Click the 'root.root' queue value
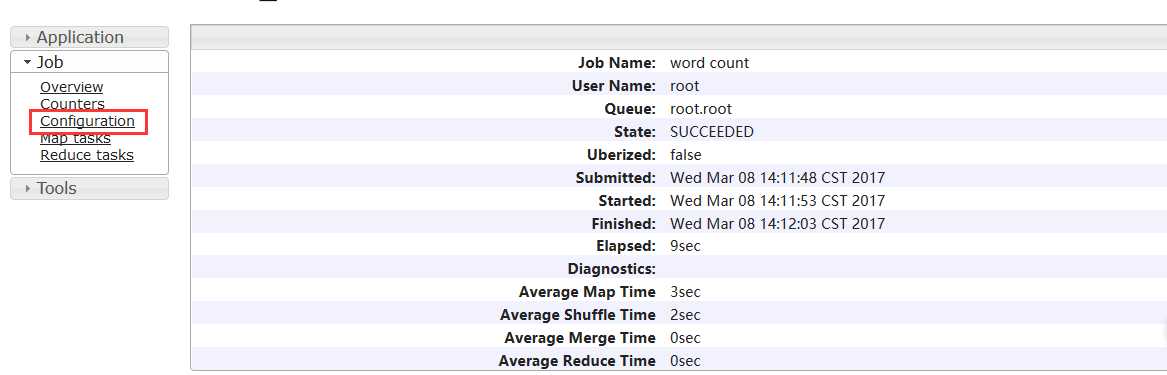Screen dimensions: 1167x375 pos(701,109)
